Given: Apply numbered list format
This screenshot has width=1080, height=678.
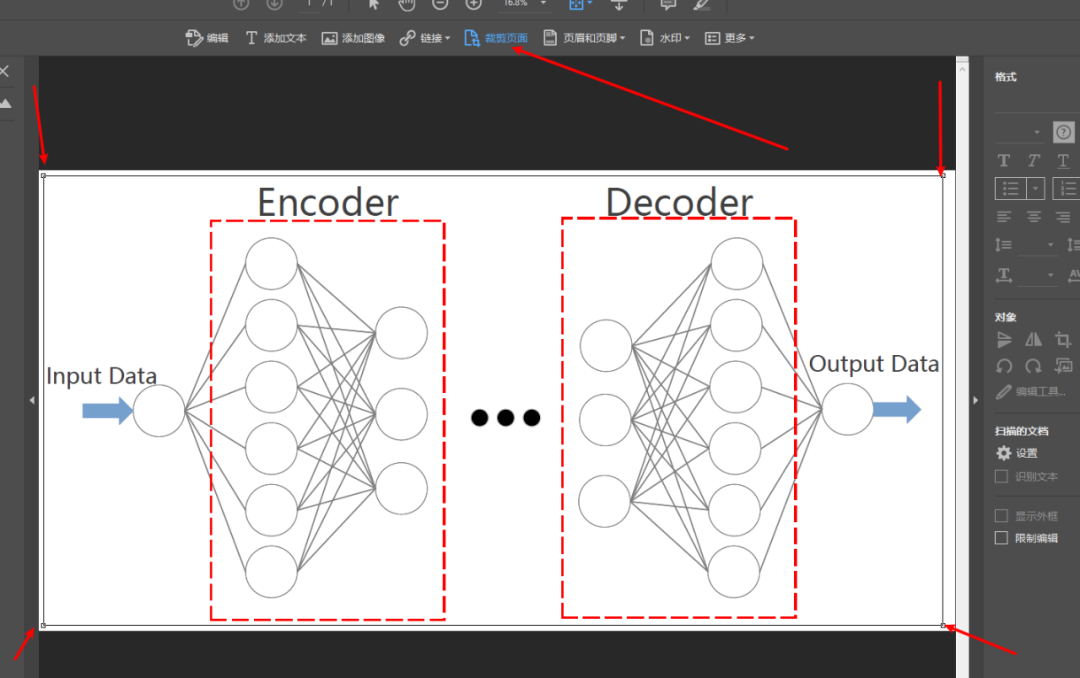Looking at the screenshot, I should click(1066, 188).
